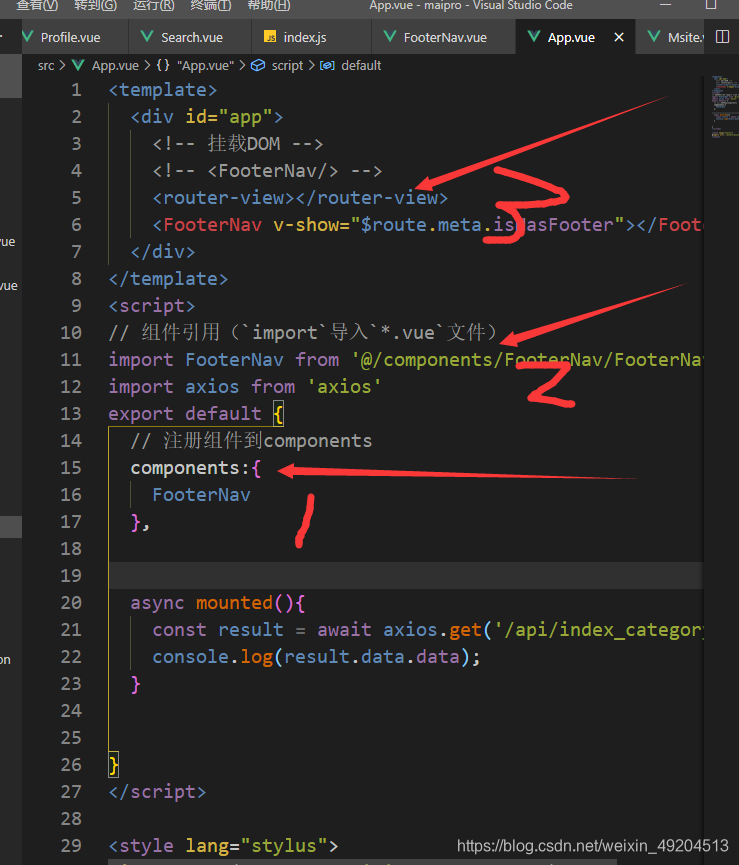
Task: Click default breadcrumb segment
Action: 361,66
